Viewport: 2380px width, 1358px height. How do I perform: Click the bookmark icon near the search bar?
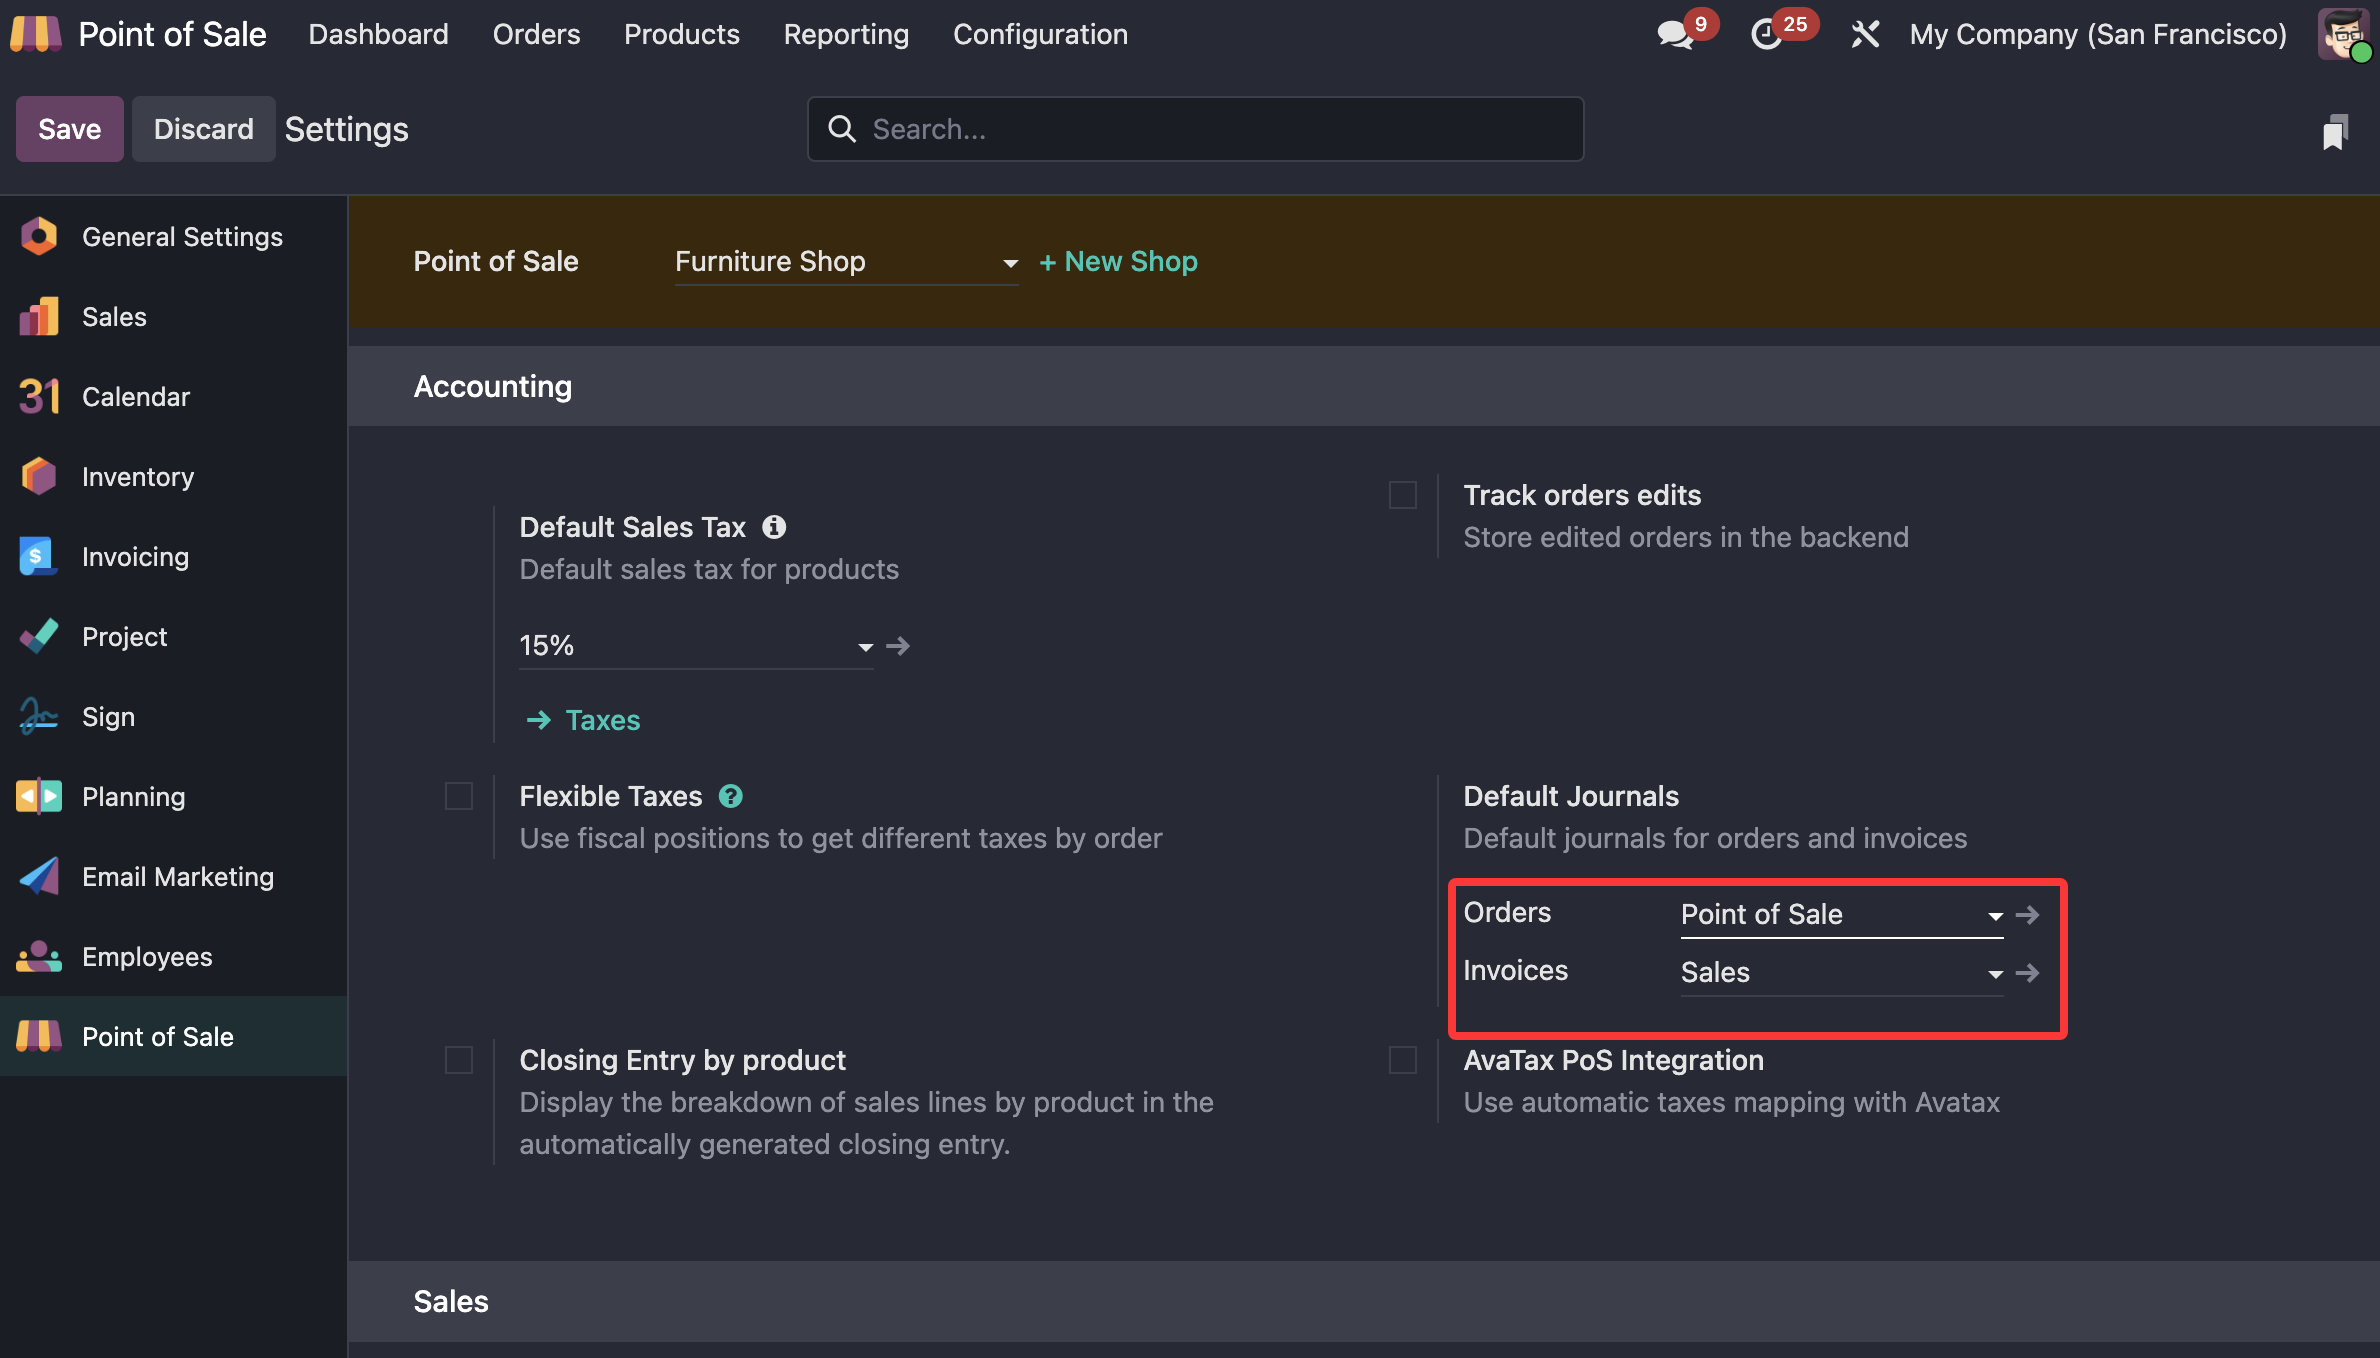[2334, 130]
